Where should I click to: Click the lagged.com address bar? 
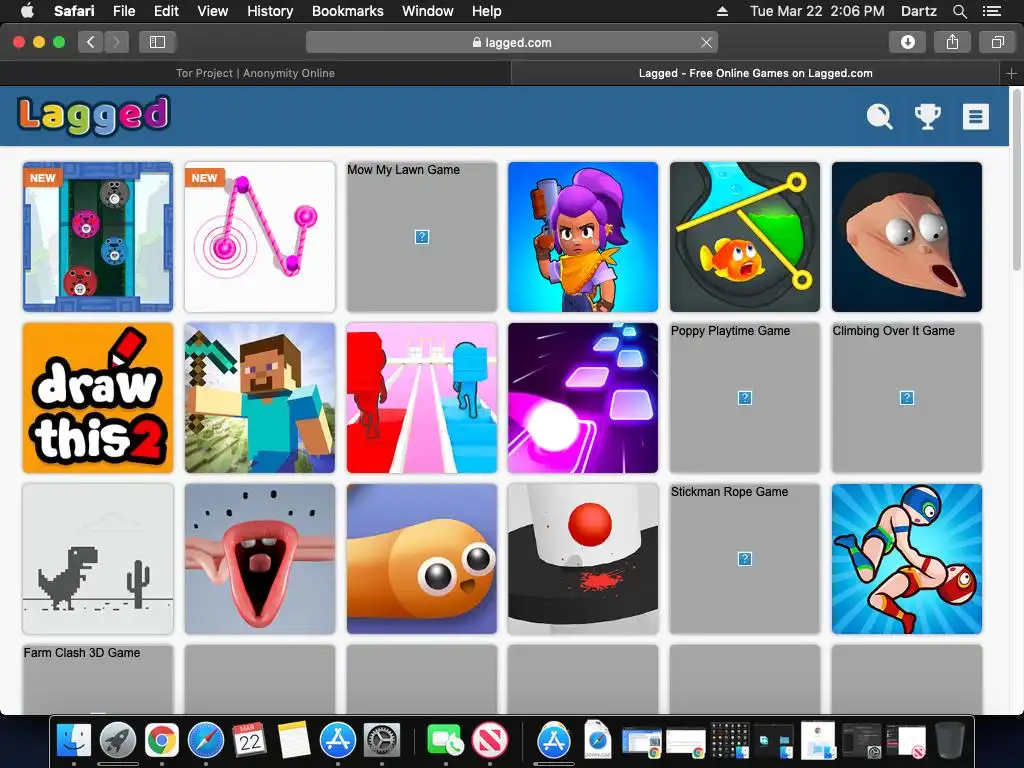(511, 42)
